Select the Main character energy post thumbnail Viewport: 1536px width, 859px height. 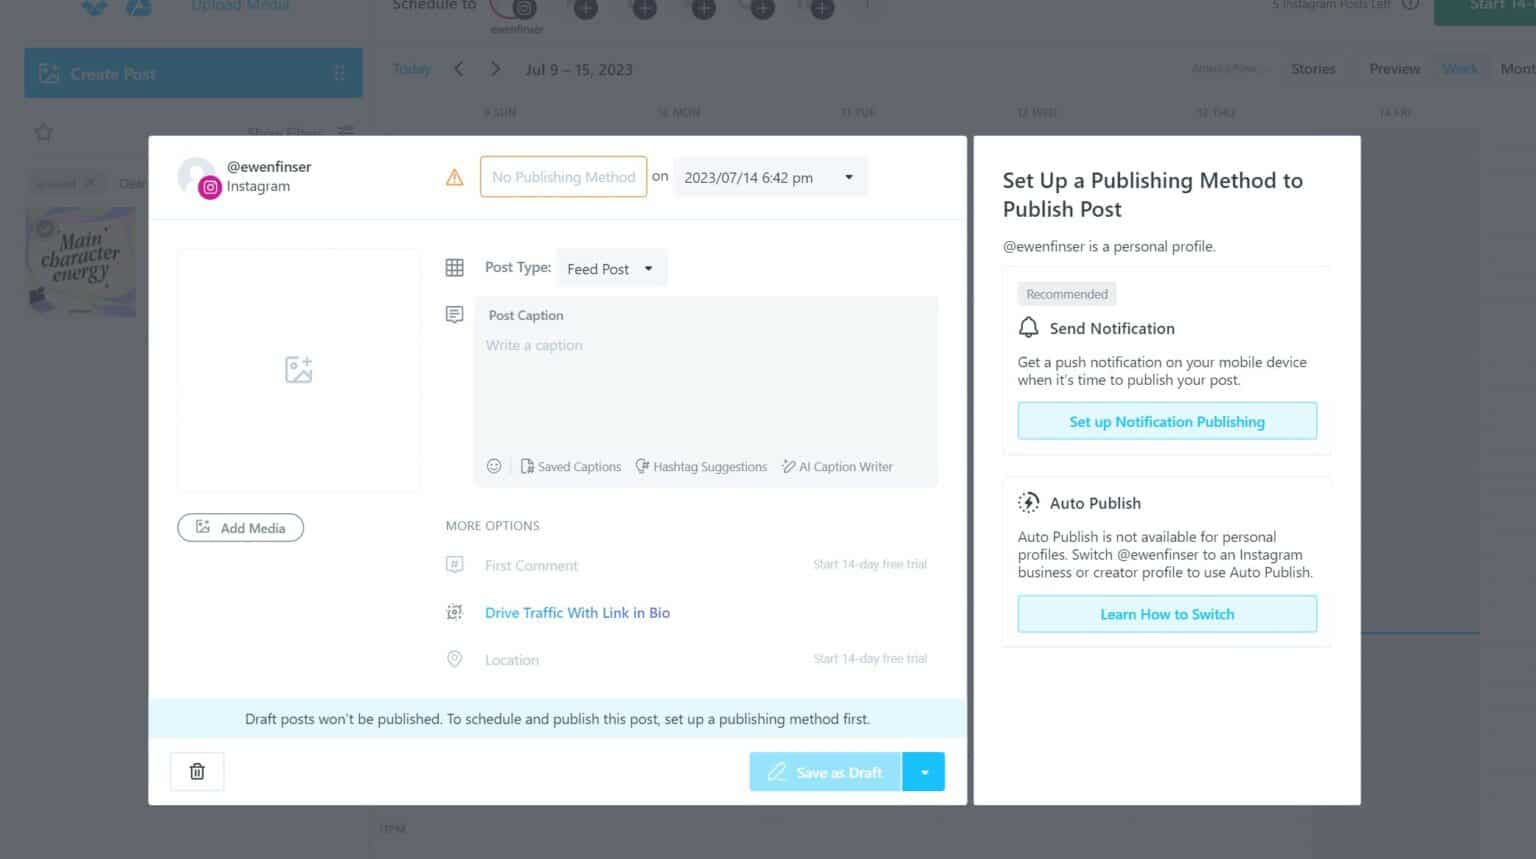[x=80, y=260]
